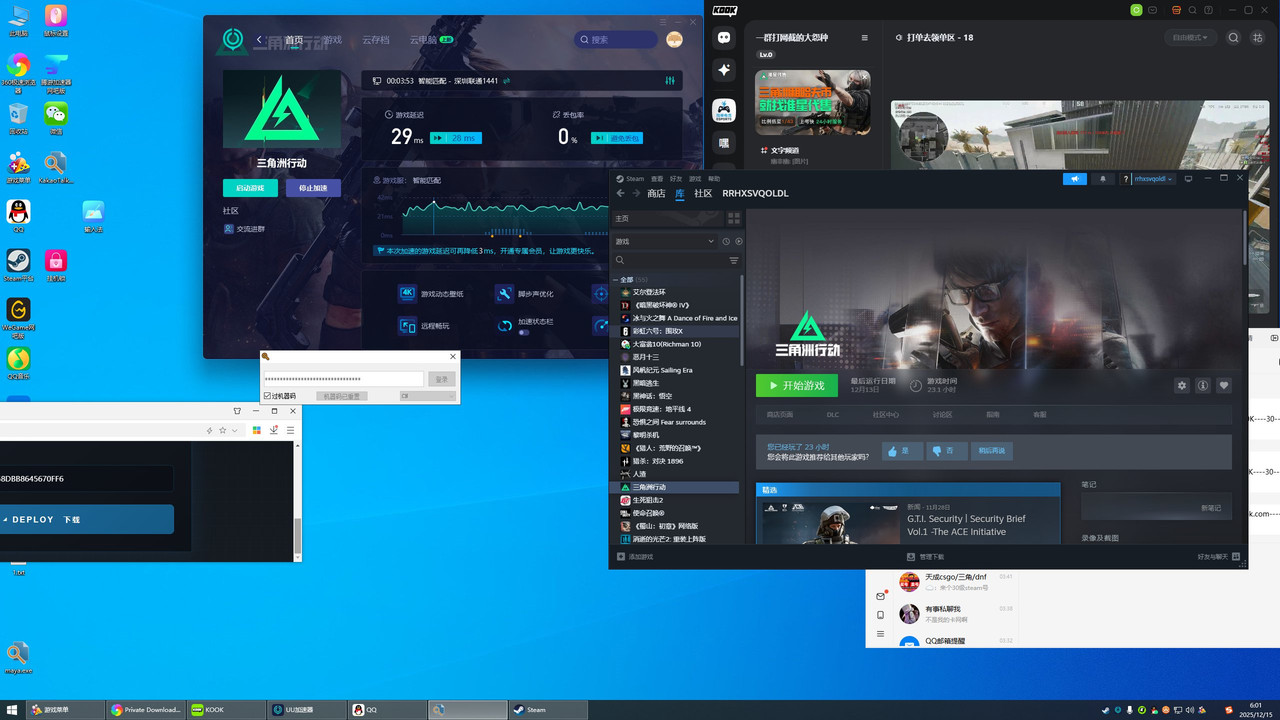
Task: Click ready-to-play filter icon in Steam sidebar
Action: 739,241
